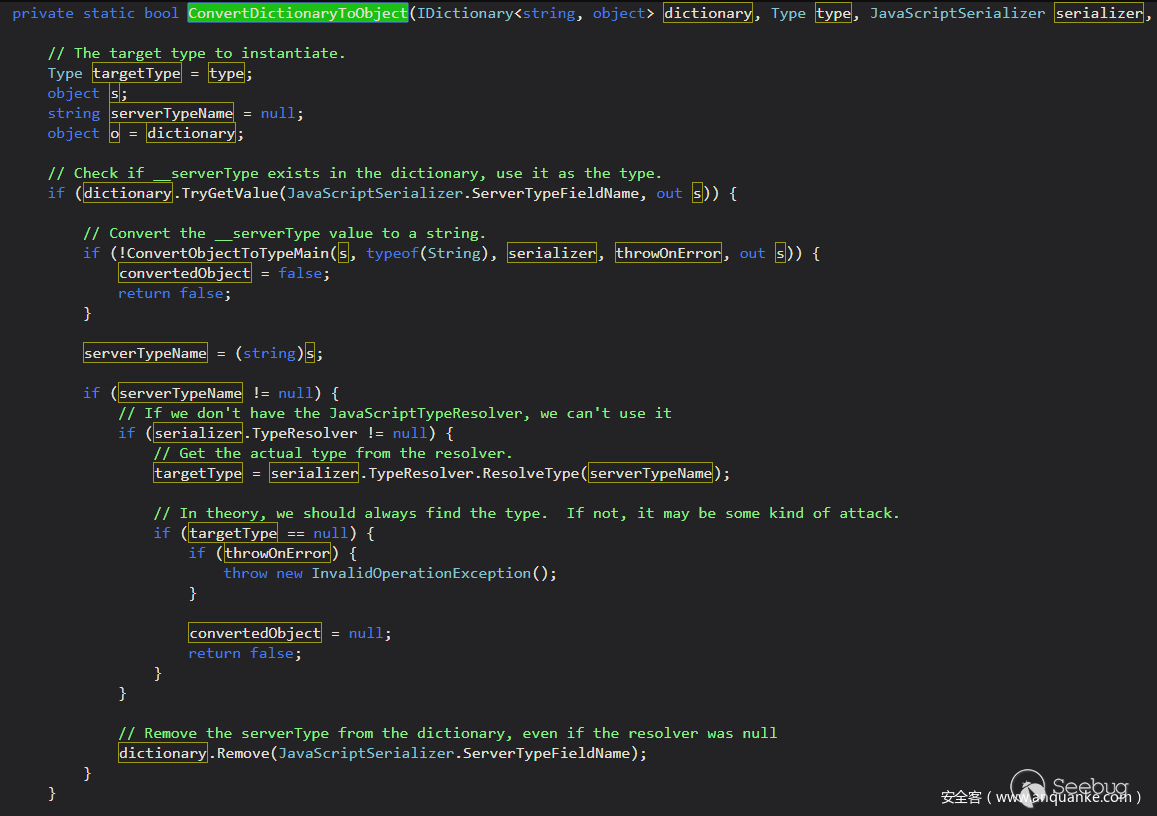
Task: Click the 'object s;' declaration line
Action: pos(87,93)
